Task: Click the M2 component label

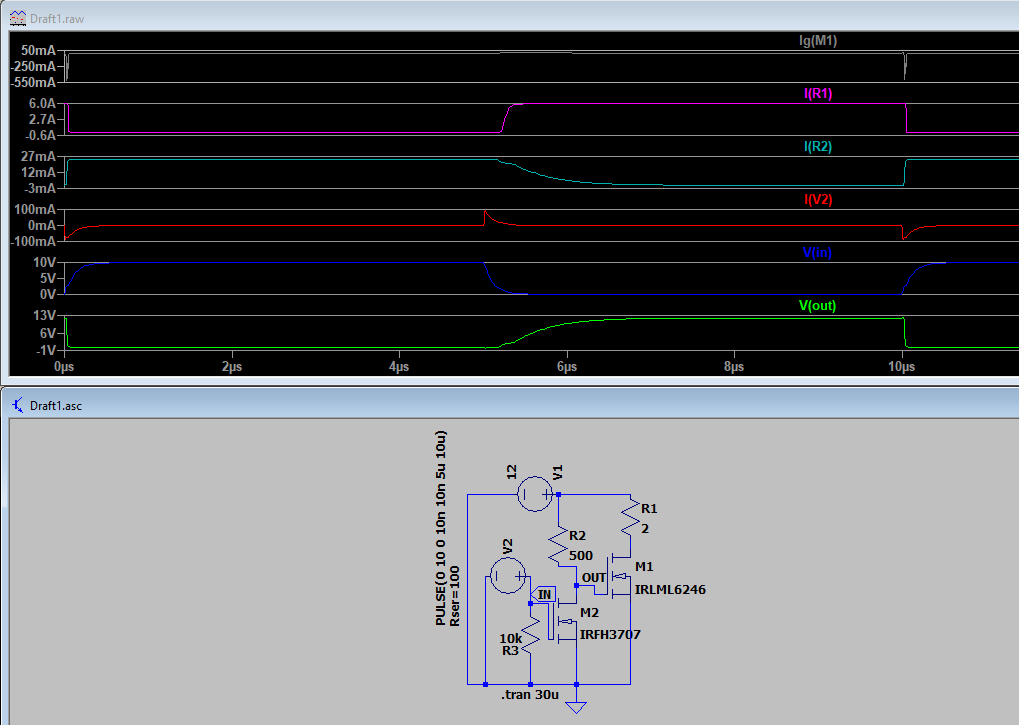Action: tap(589, 613)
